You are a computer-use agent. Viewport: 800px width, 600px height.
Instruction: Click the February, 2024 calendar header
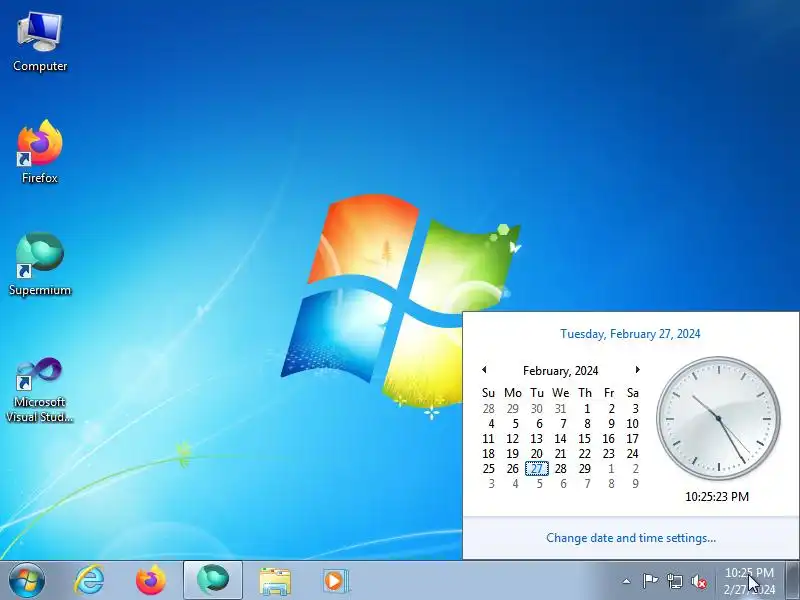click(560, 370)
